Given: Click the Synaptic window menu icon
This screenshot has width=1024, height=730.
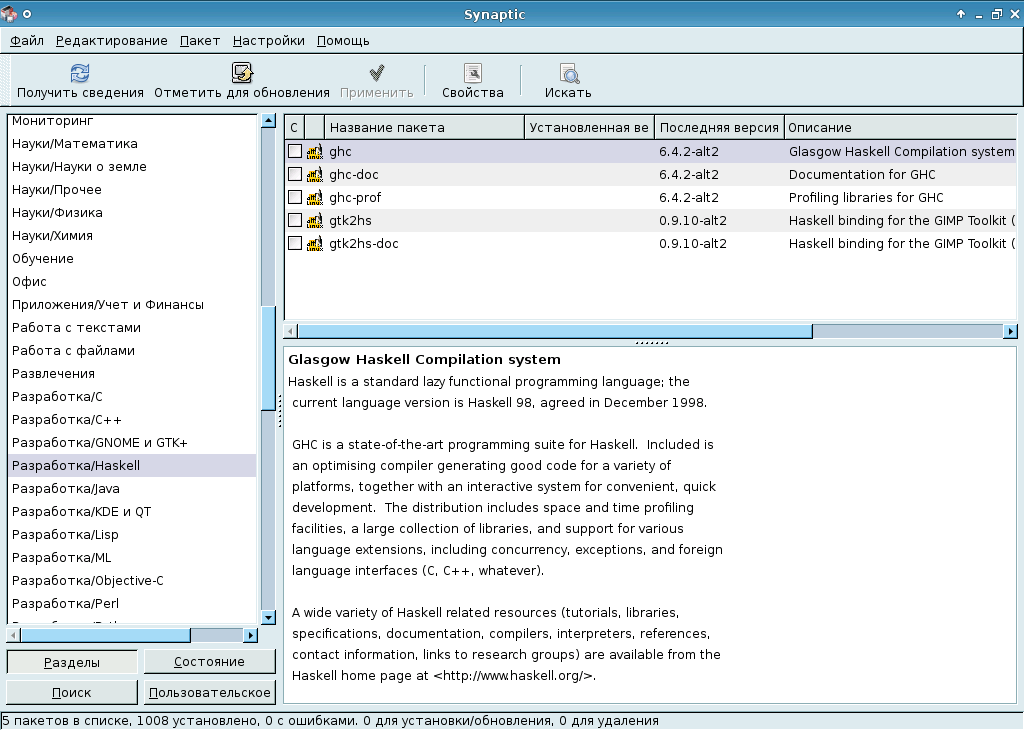Looking at the screenshot, I should [x=9, y=14].
